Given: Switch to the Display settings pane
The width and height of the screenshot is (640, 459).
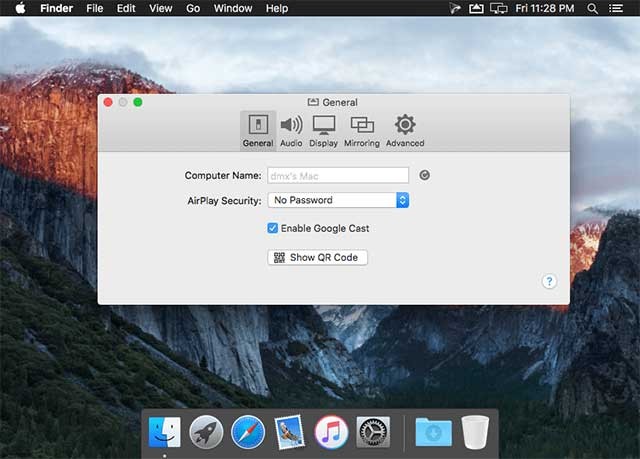Looking at the screenshot, I should 323,130.
